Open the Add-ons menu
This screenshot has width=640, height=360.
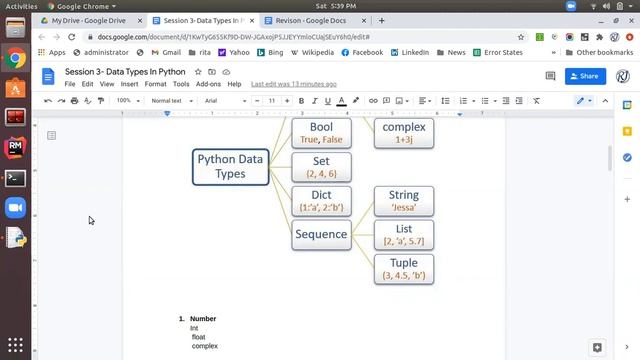coord(208,84)
